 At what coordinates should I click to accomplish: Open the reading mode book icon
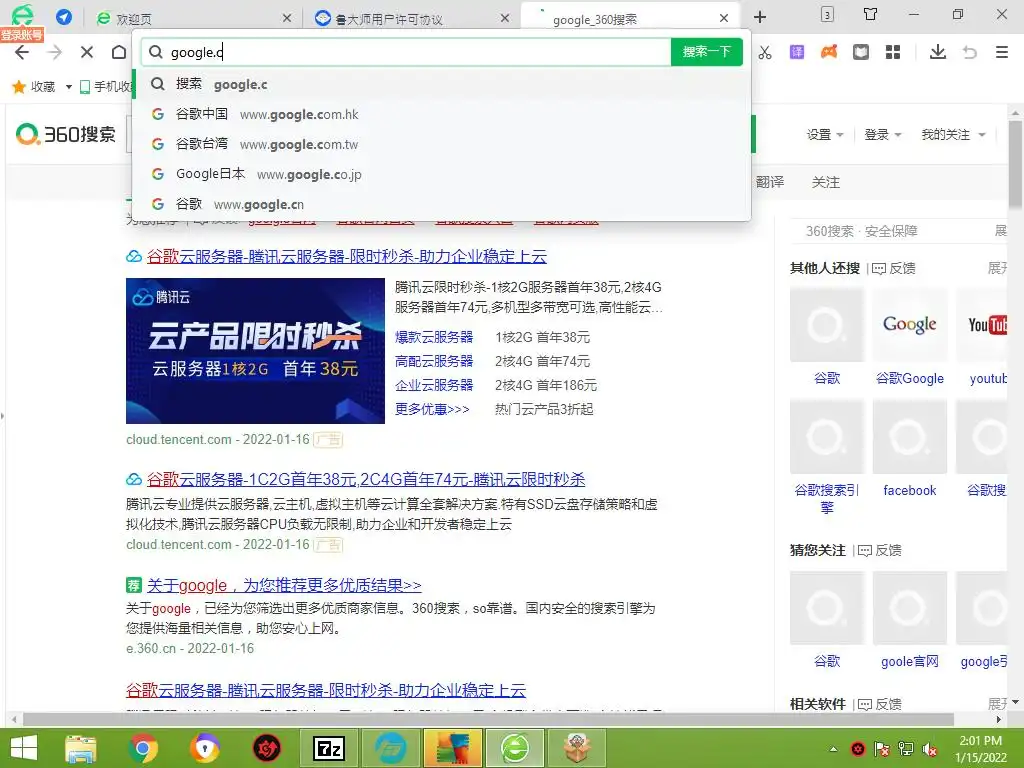pos(861,52)
